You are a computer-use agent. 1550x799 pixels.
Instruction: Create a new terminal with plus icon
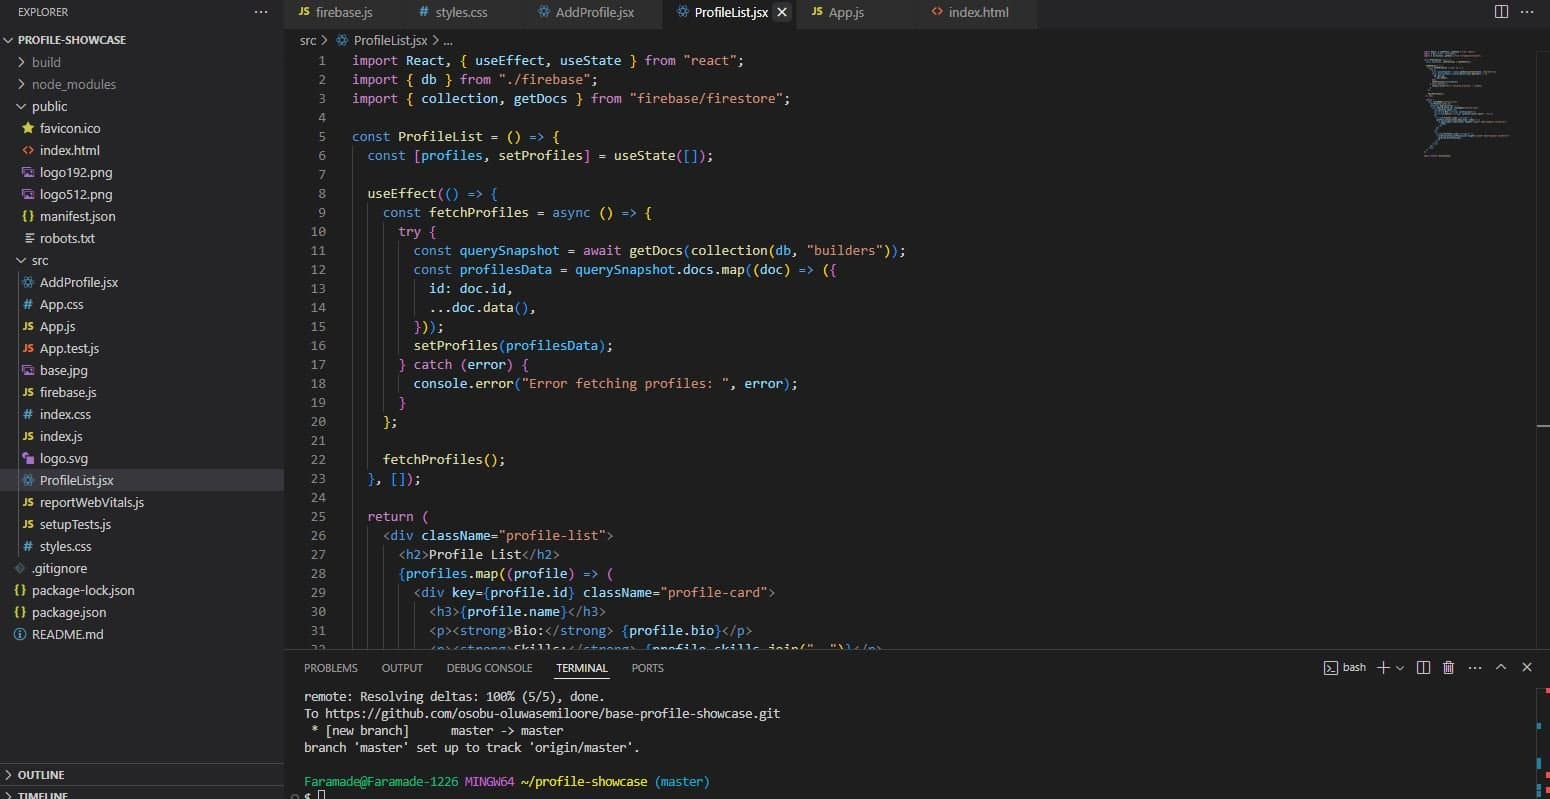point(1383,667)
